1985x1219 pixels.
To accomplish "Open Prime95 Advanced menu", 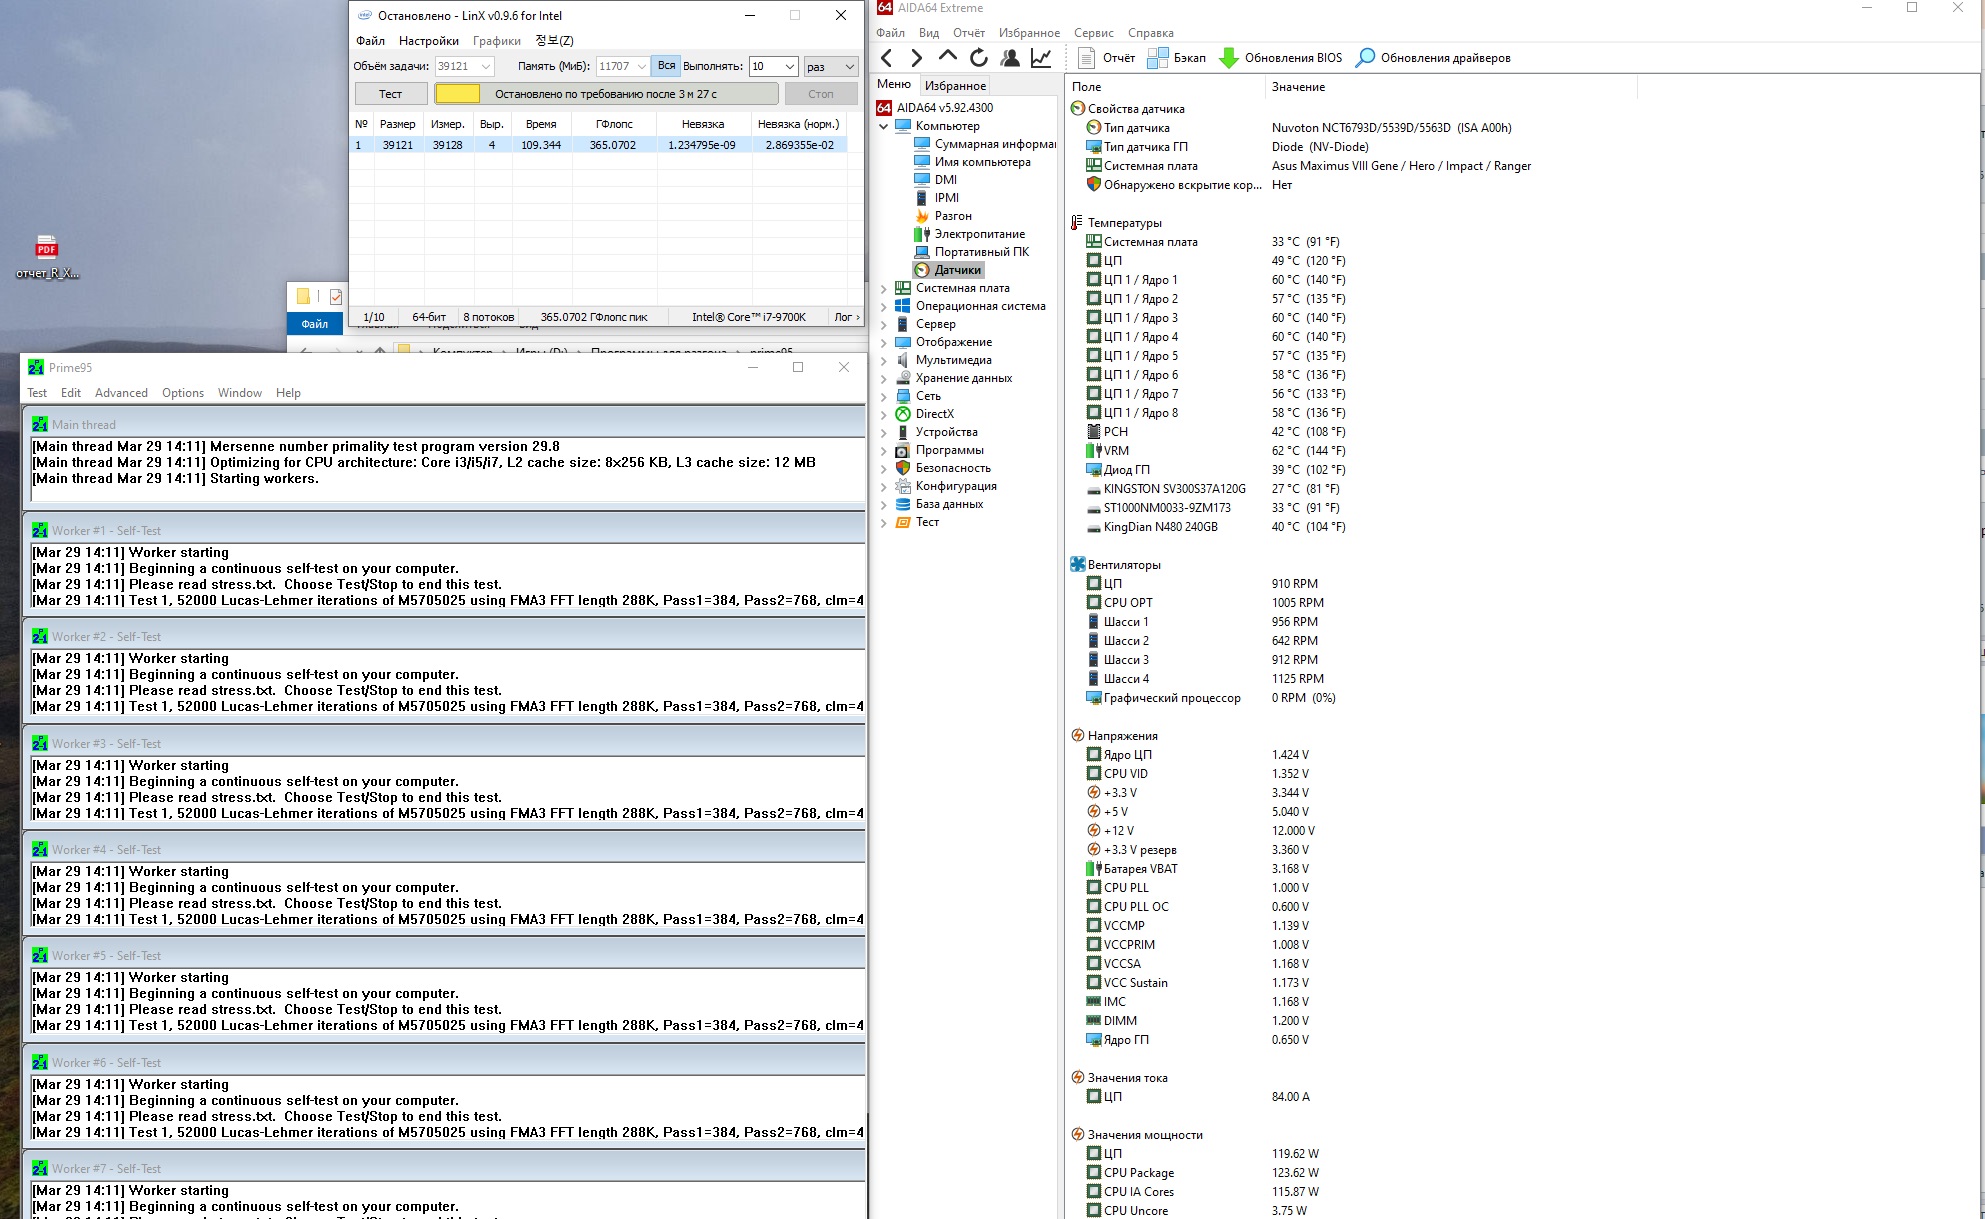I will 121,393.
